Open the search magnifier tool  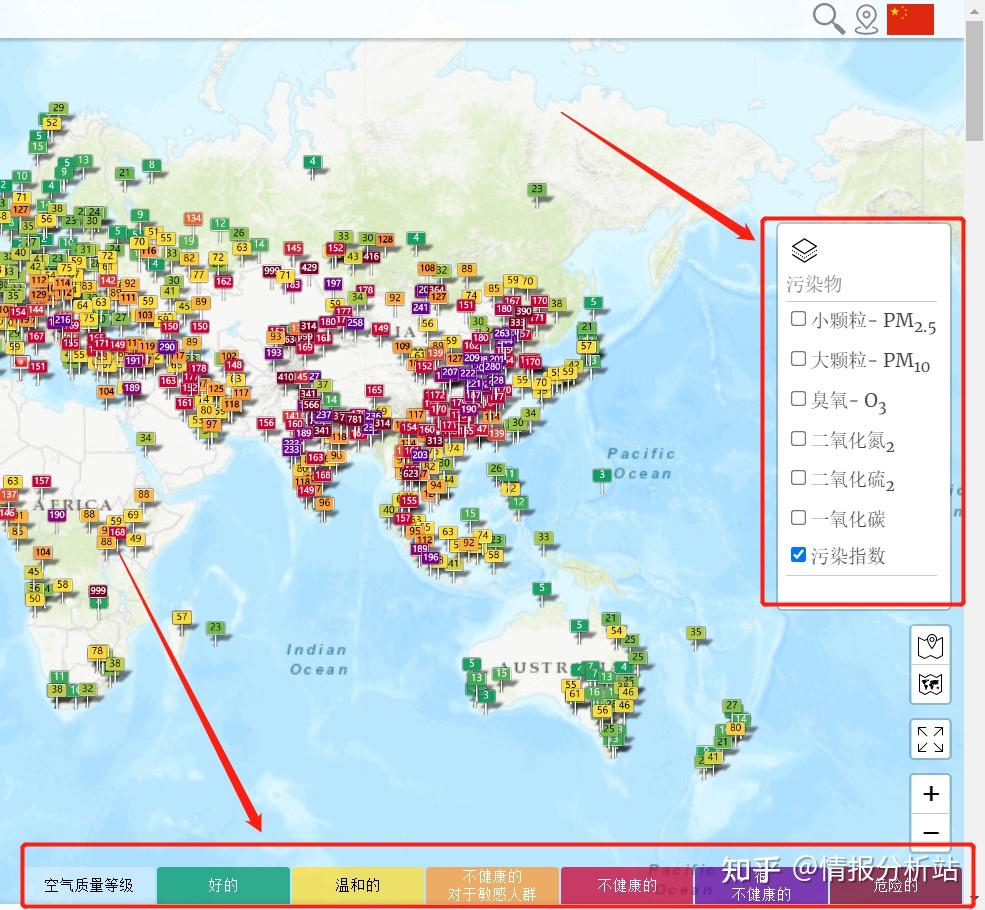[828, 19]
